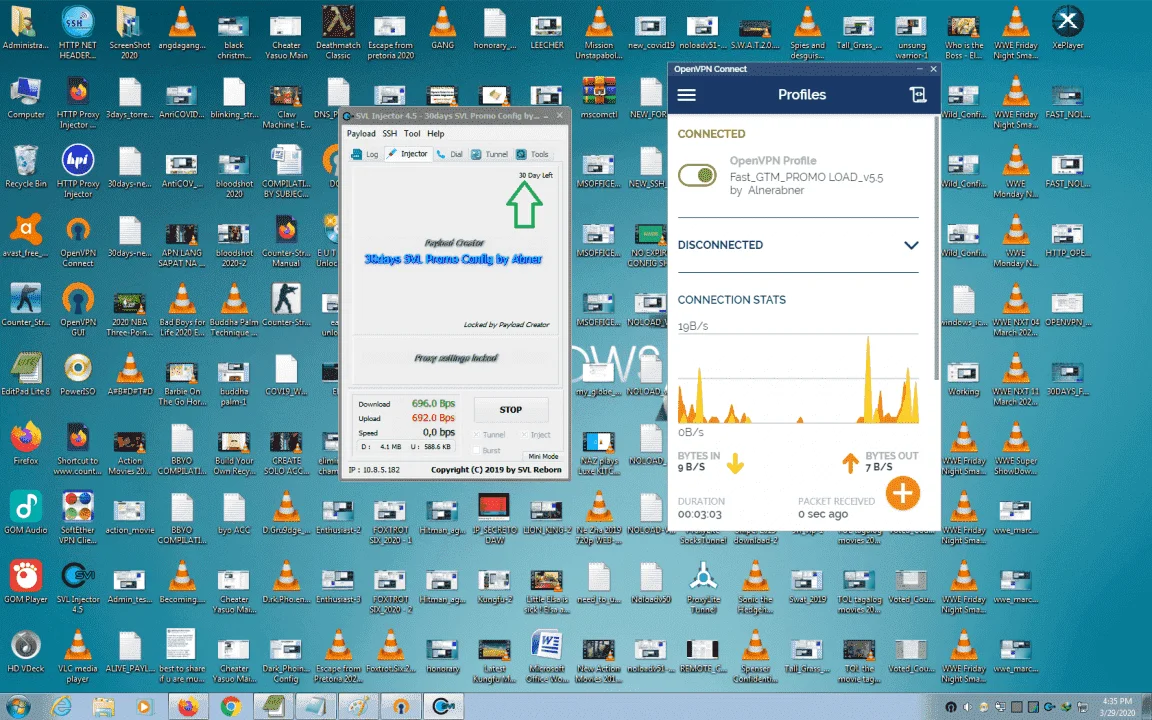Select the Administrator folder desktop icon
The image size is (1152, 720).
point(26,28)
